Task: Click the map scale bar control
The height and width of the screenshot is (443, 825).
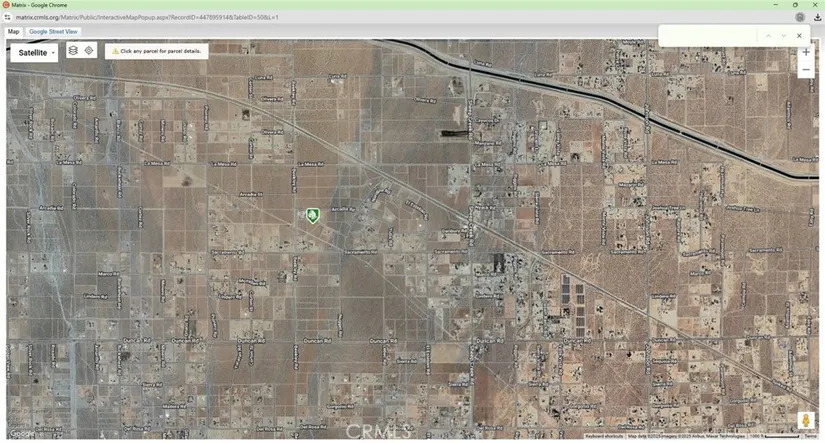Action: (x=774, y=436)
